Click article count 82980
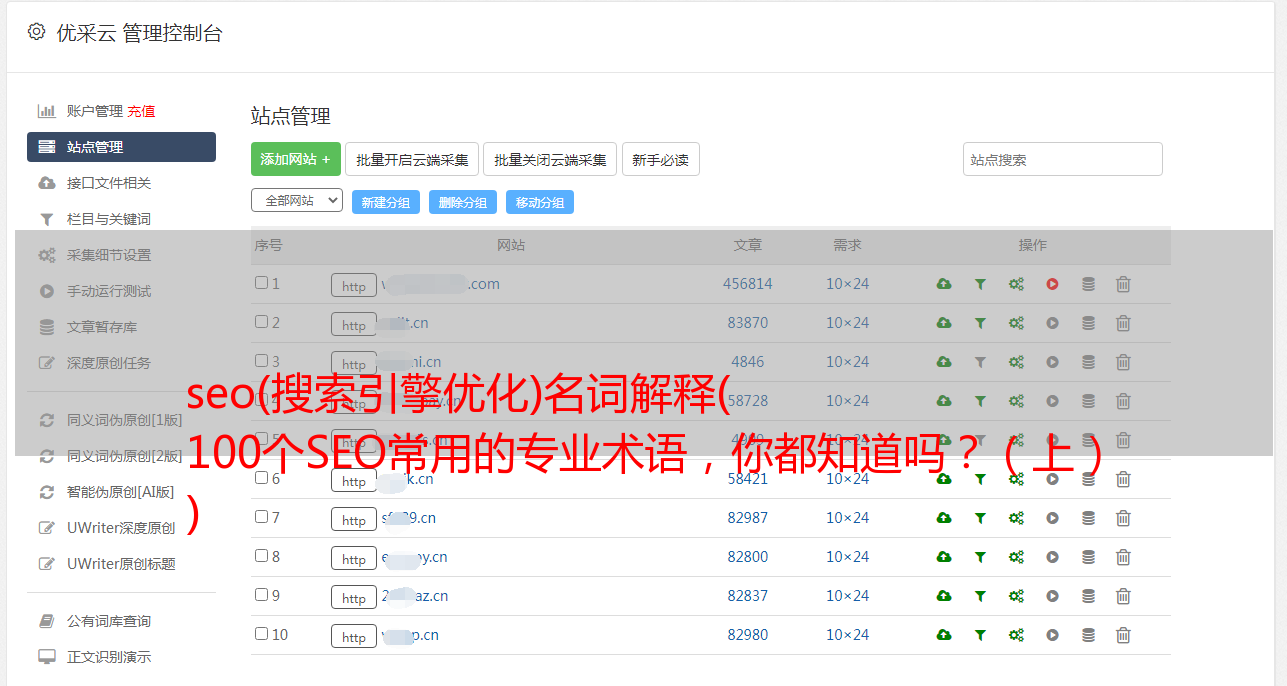The width and height of the screenshot is (1287, 686). point(748,635)
